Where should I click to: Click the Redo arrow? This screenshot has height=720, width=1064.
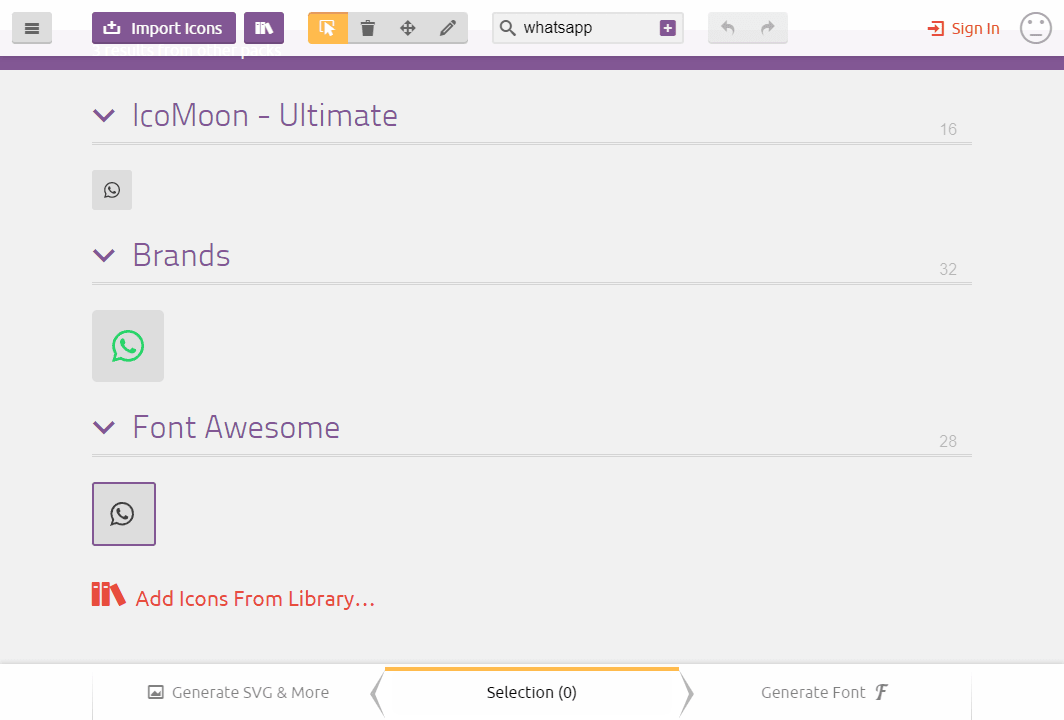click(x=767, y=27)
